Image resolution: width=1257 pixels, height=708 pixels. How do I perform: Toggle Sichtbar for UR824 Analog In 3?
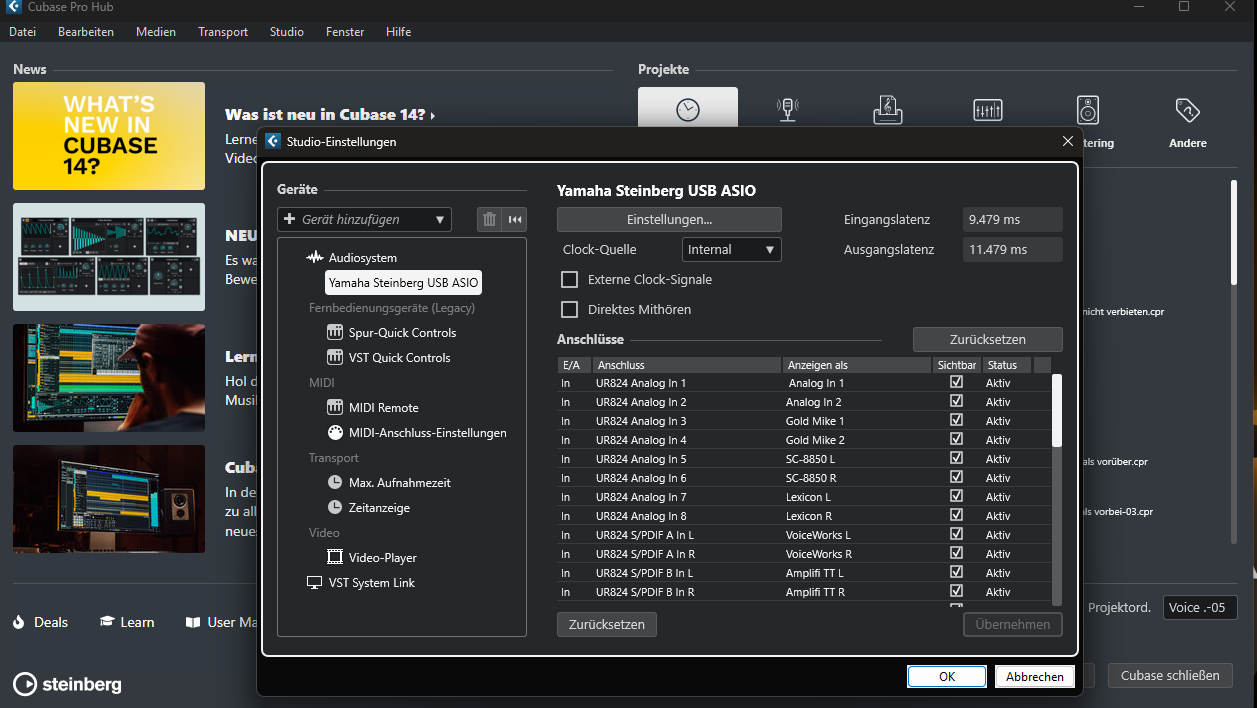(956, 420)
